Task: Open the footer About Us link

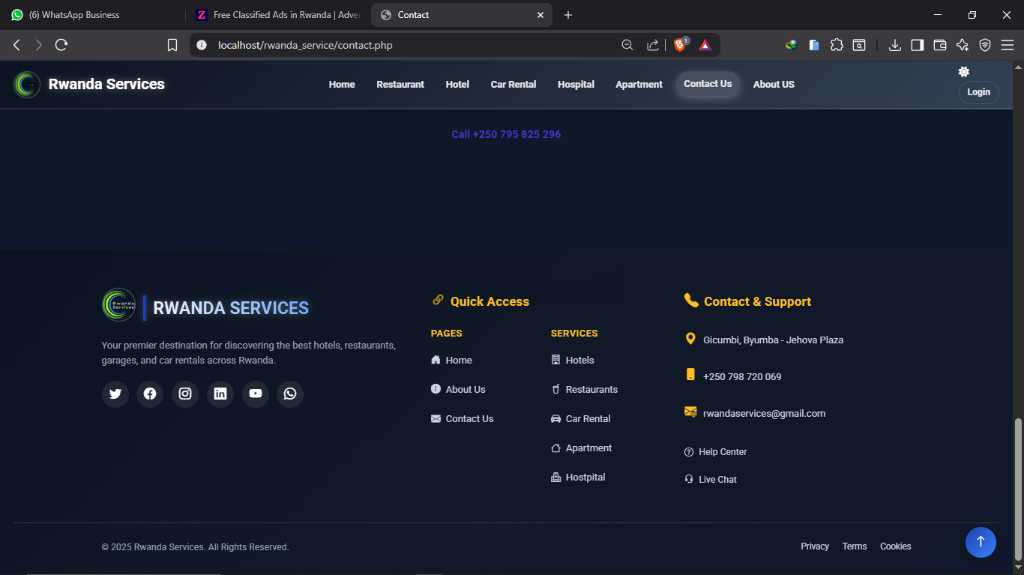Action: click(x=458, y=389)
